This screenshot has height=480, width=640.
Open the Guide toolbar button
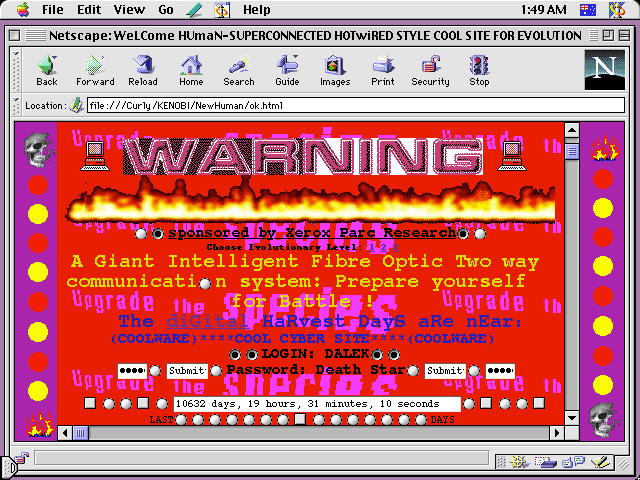(x=287, y=70)
